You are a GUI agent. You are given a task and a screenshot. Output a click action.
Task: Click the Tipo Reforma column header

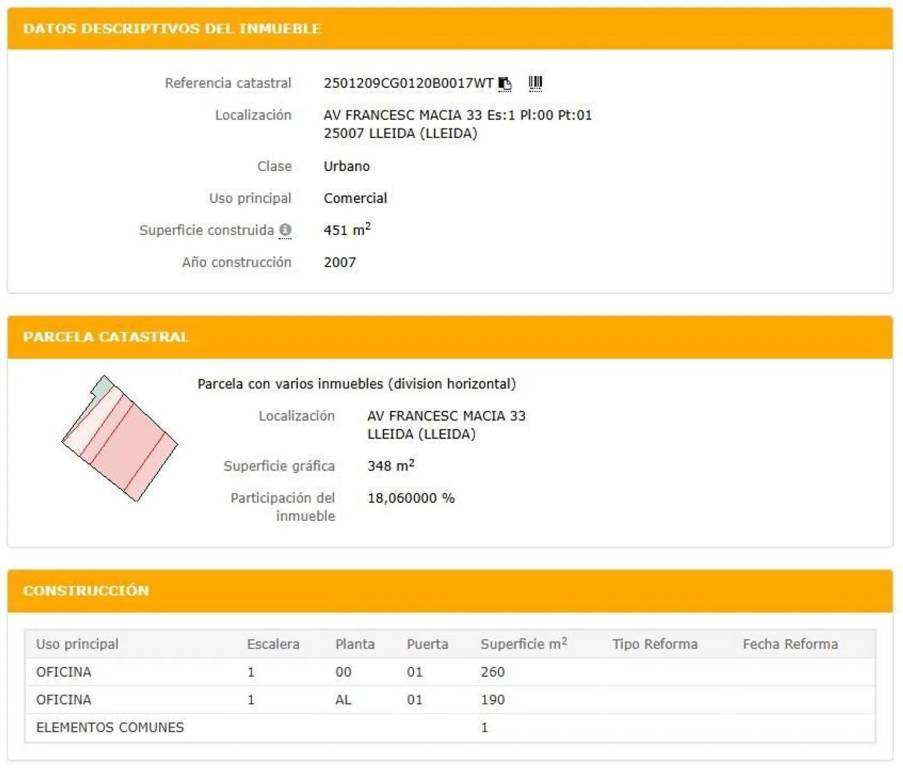pyautogui.click(x=654, y=644)
